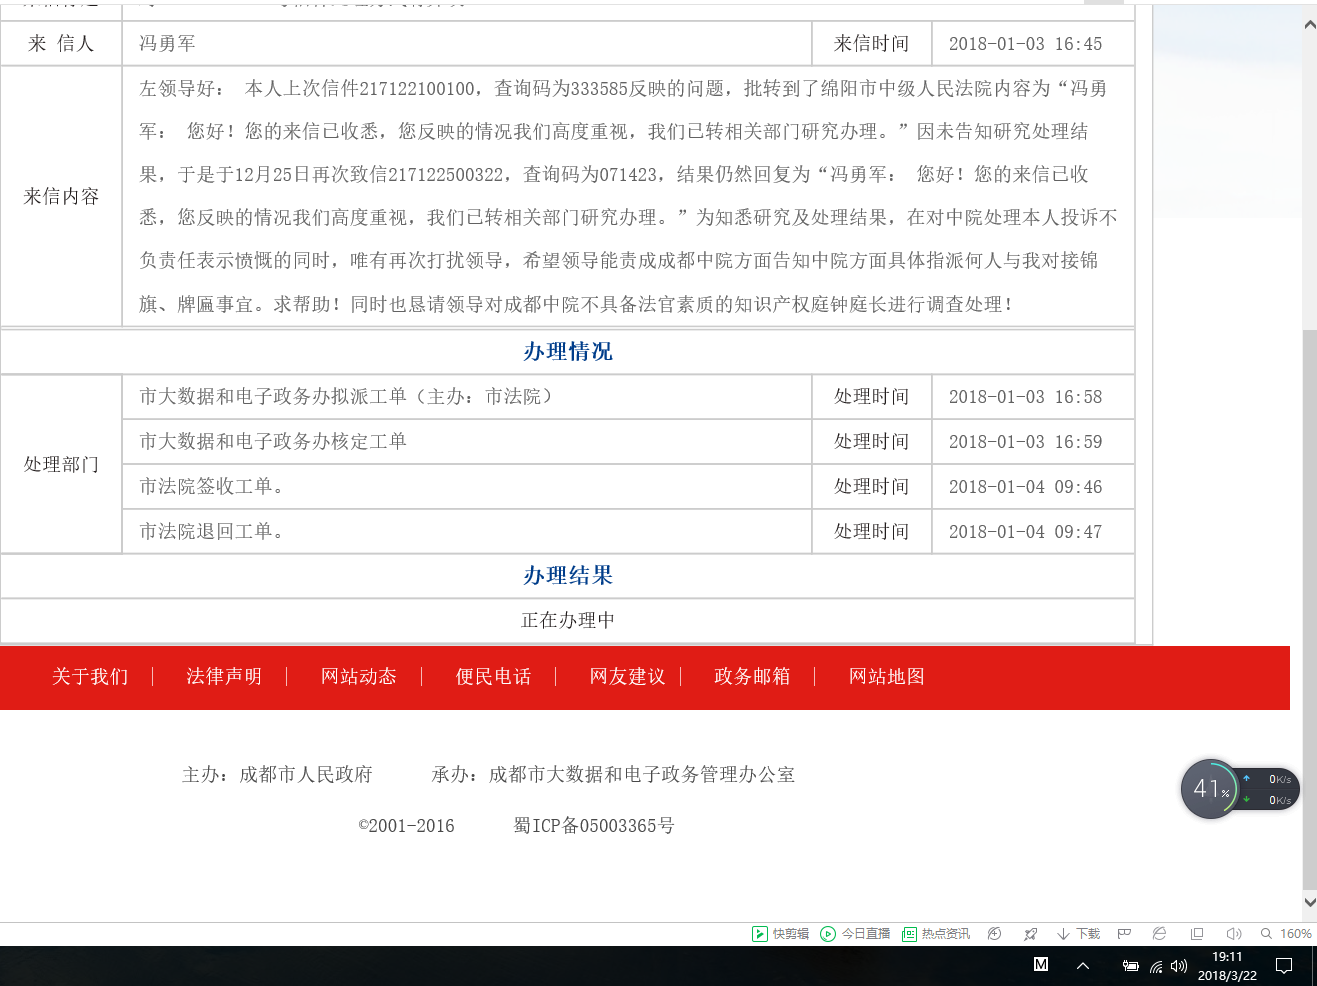This screenshot has width=1317, height=986.
Task: Click the 蜀ICP备05003365号 text
Action: (x=594, y=826)
